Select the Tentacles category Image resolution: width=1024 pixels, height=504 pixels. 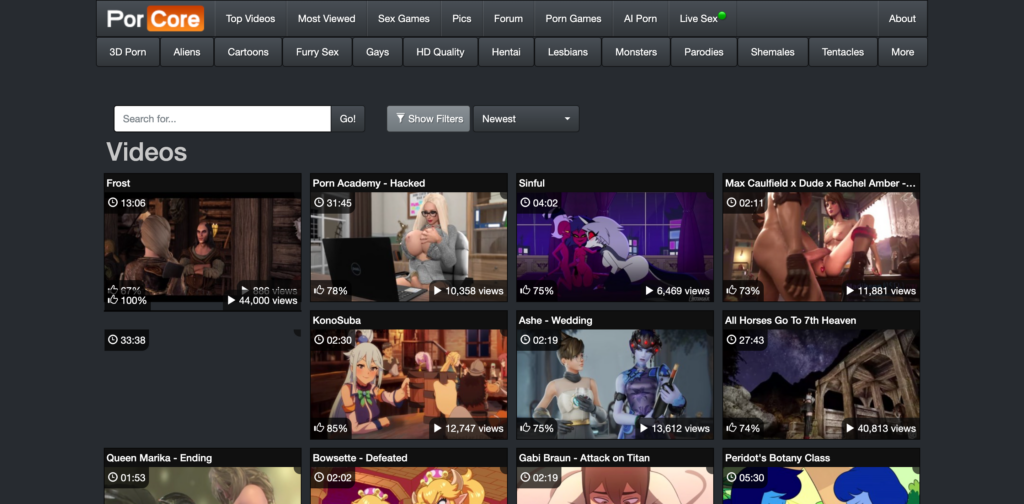click(842, 52)
